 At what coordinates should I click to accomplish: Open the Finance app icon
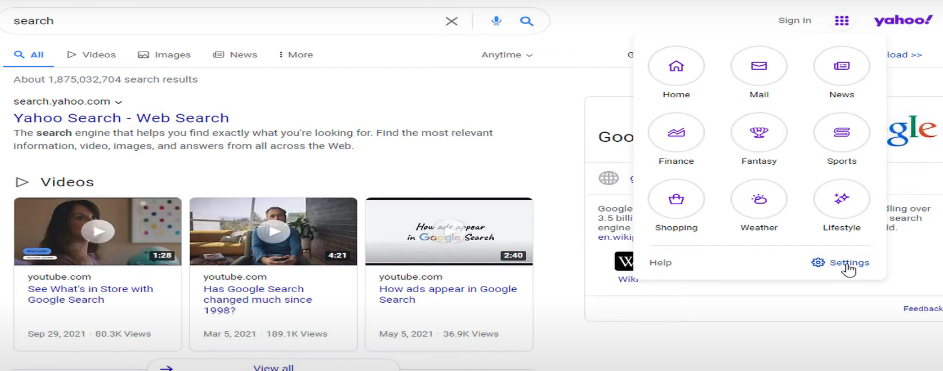click(676, 132)
